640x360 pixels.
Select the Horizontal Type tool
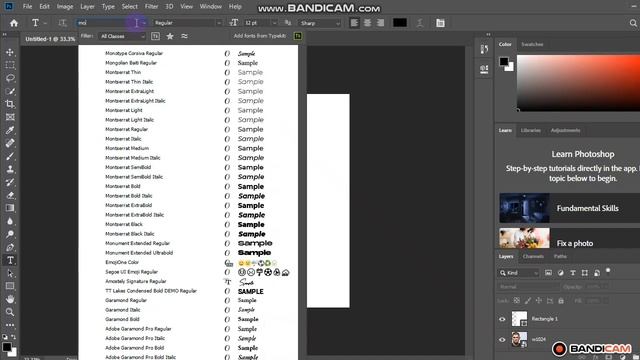(10, 260)
